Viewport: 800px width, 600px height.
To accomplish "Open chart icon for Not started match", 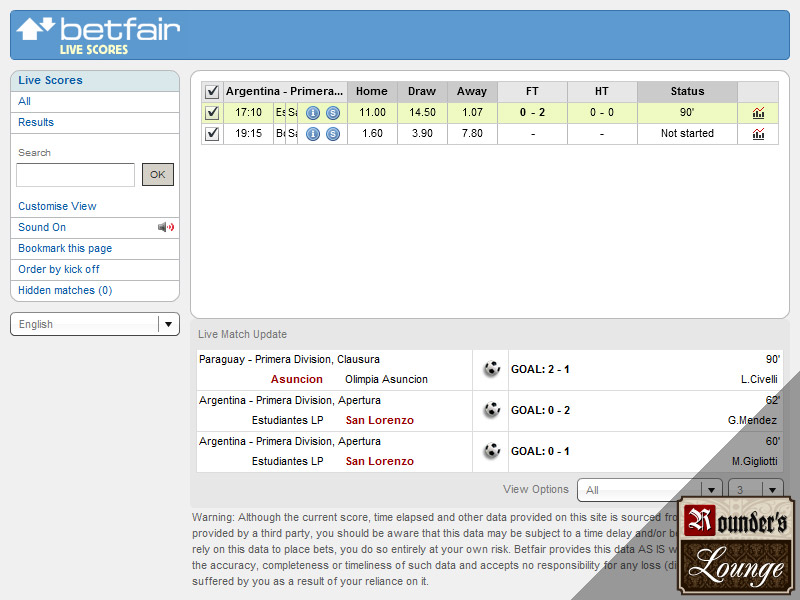I will (758, 134).
